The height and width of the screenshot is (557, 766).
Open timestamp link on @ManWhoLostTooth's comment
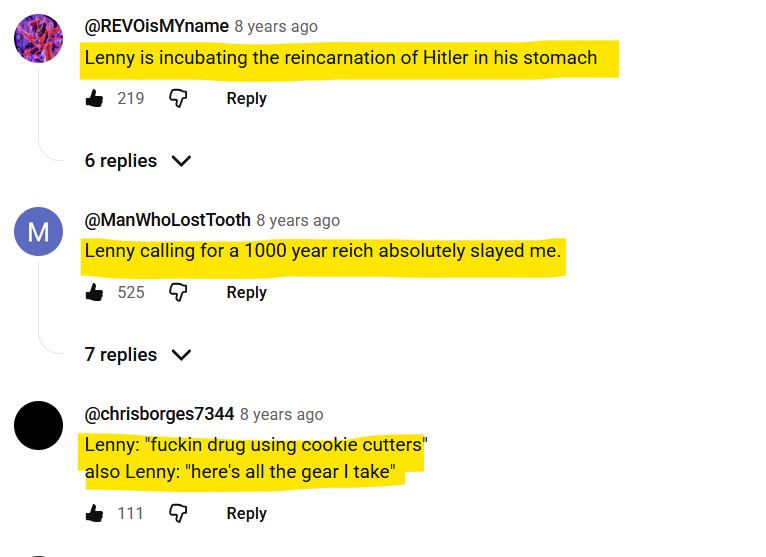click(x=298, y=220)
